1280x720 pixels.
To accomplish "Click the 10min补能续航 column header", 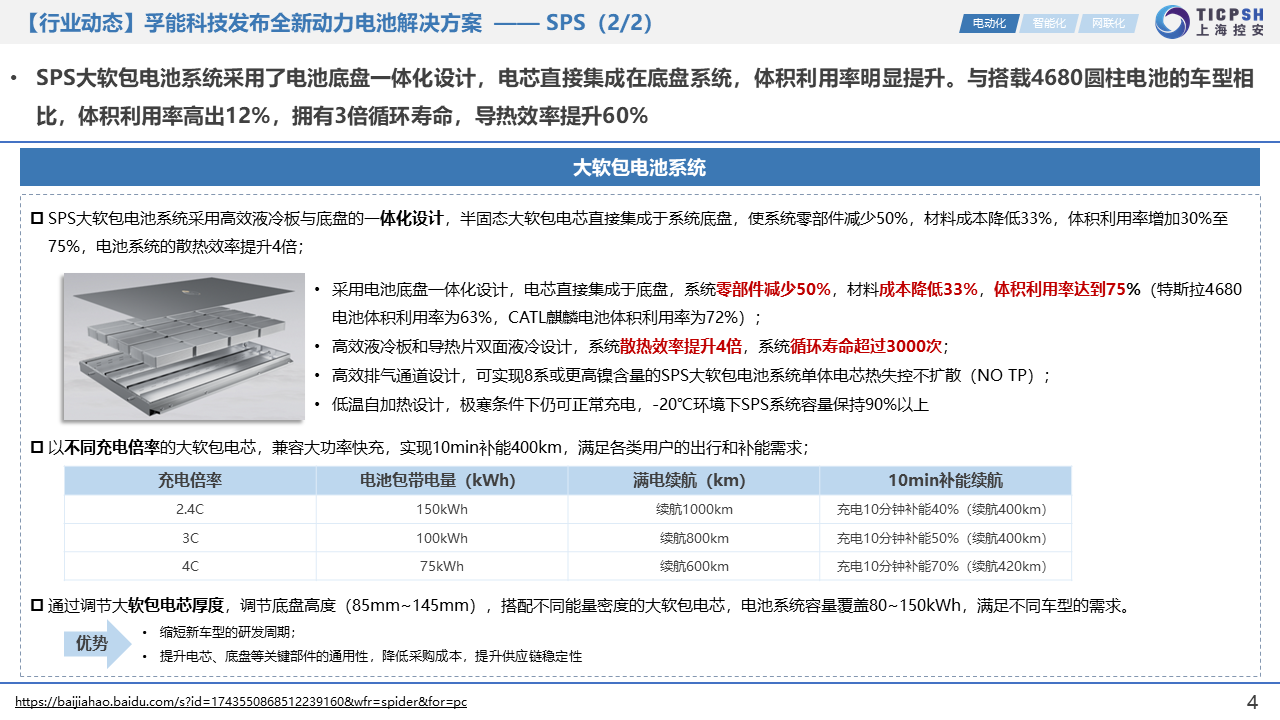I will coord(944,480).
